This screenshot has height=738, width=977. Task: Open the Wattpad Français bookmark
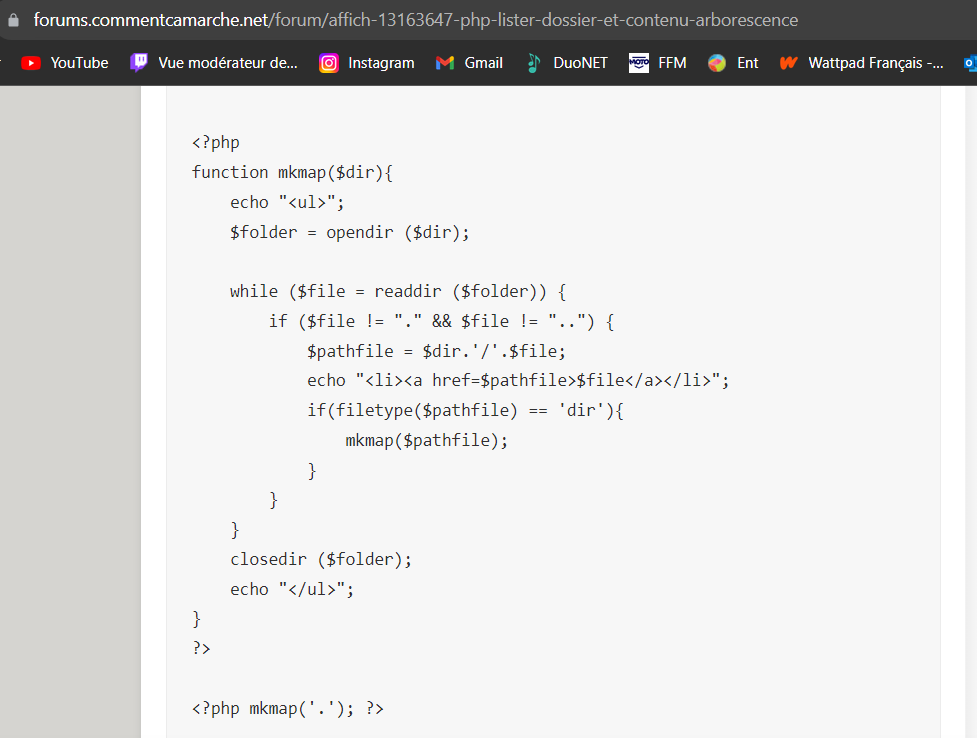[x=861, y=63]
